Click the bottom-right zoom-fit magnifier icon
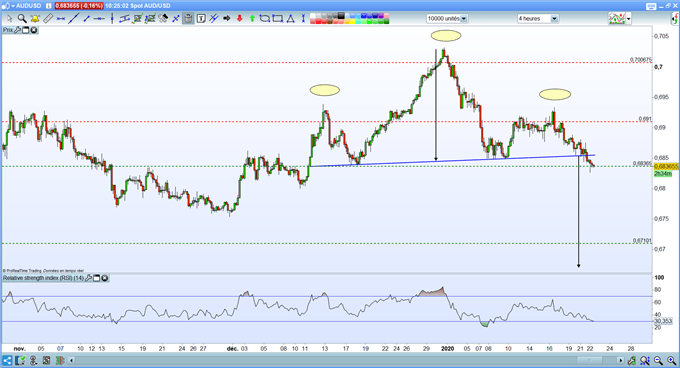This screenshot has width=680, height=368. [x=645, y=361]
